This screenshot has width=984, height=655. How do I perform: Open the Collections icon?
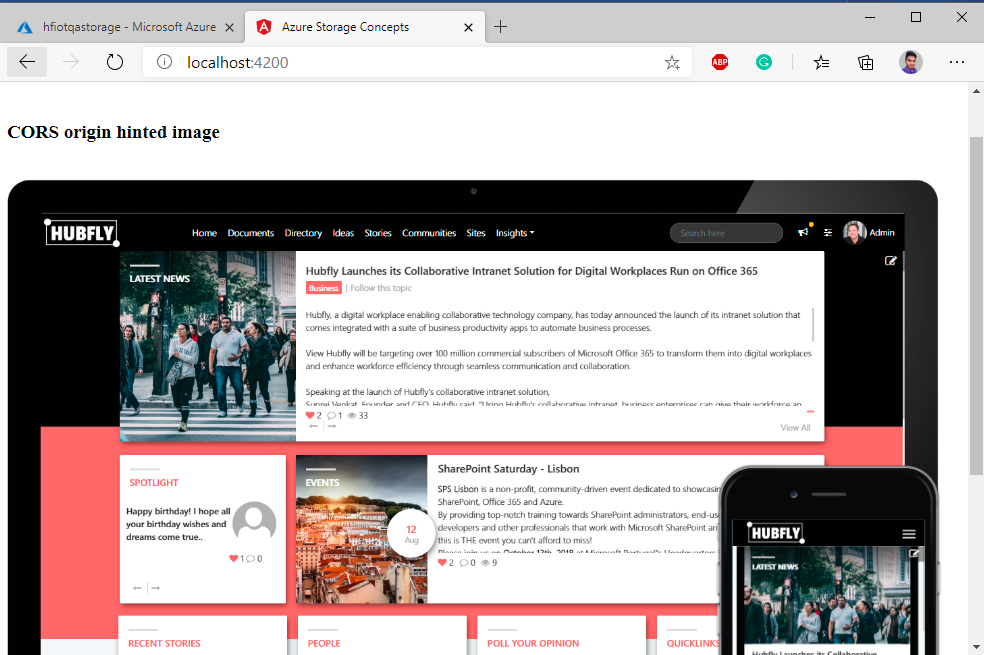coord(865,62)
